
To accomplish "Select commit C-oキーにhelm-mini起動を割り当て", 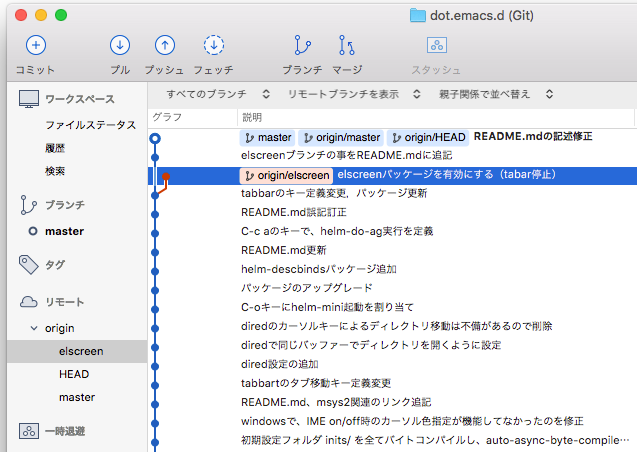I will point(327,307).
